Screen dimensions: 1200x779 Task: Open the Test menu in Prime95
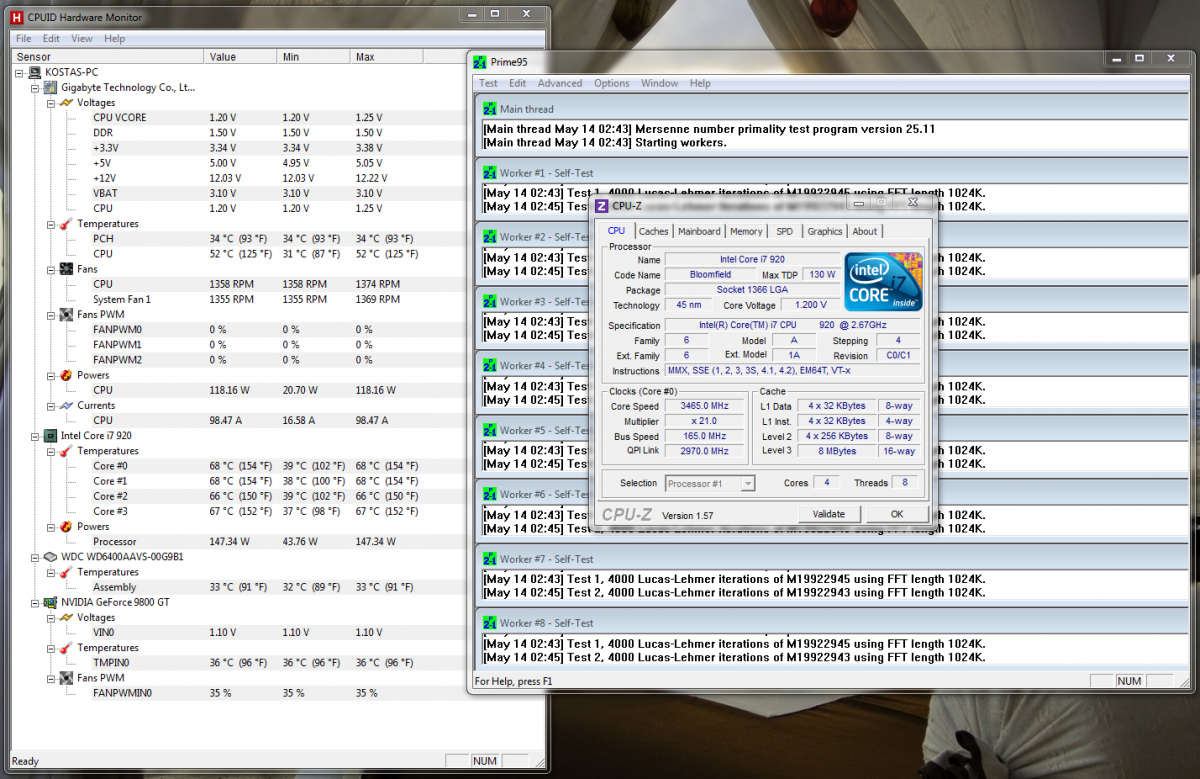pos(488,83)
